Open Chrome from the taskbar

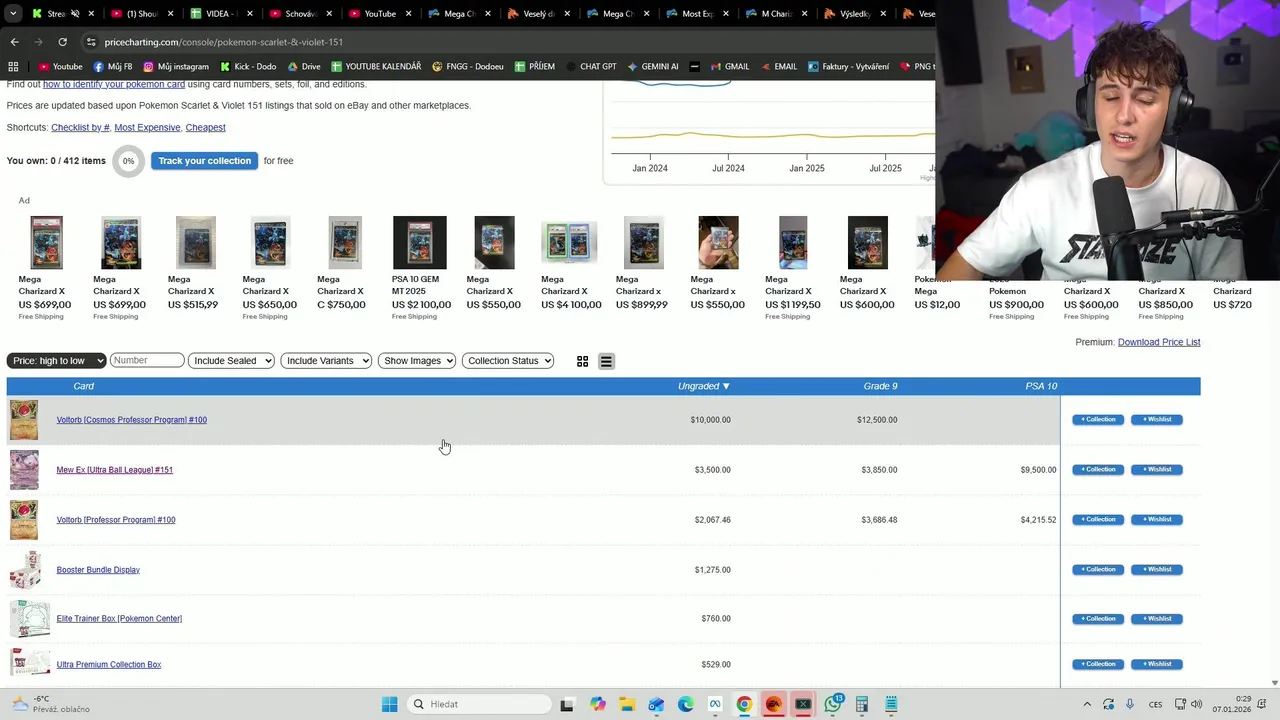click(744, 704)
